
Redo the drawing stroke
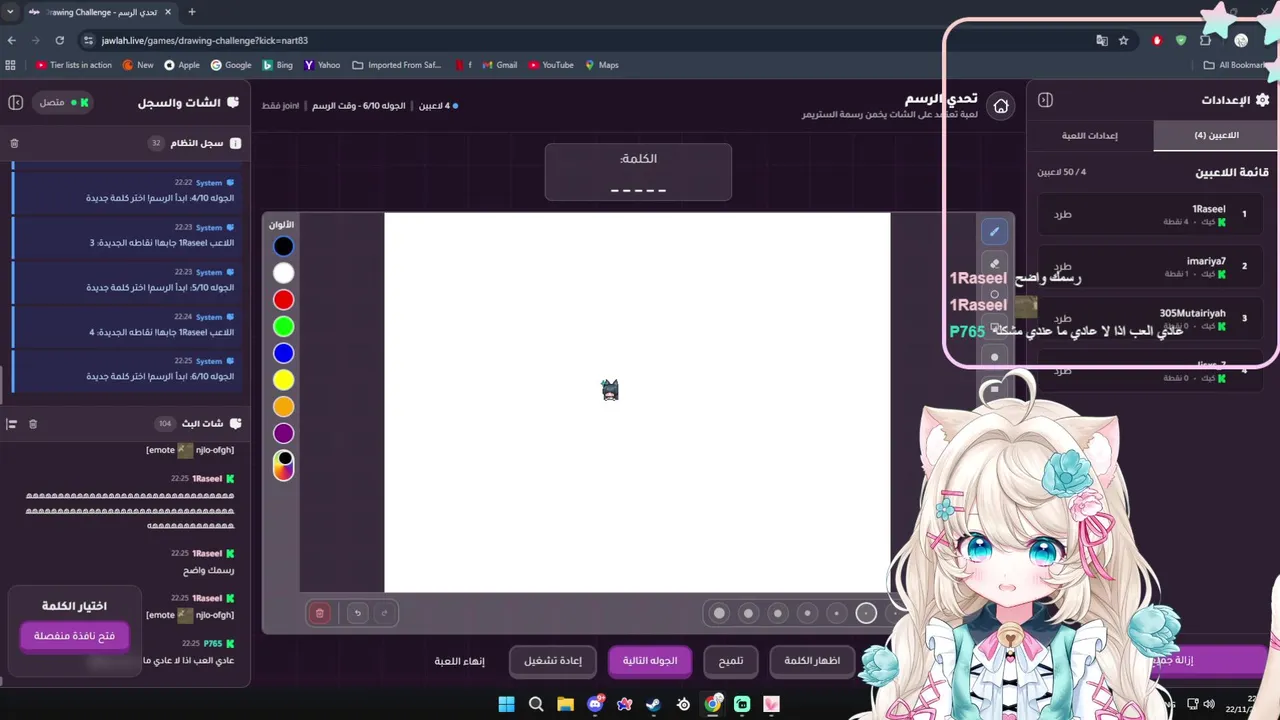point(385,613)
